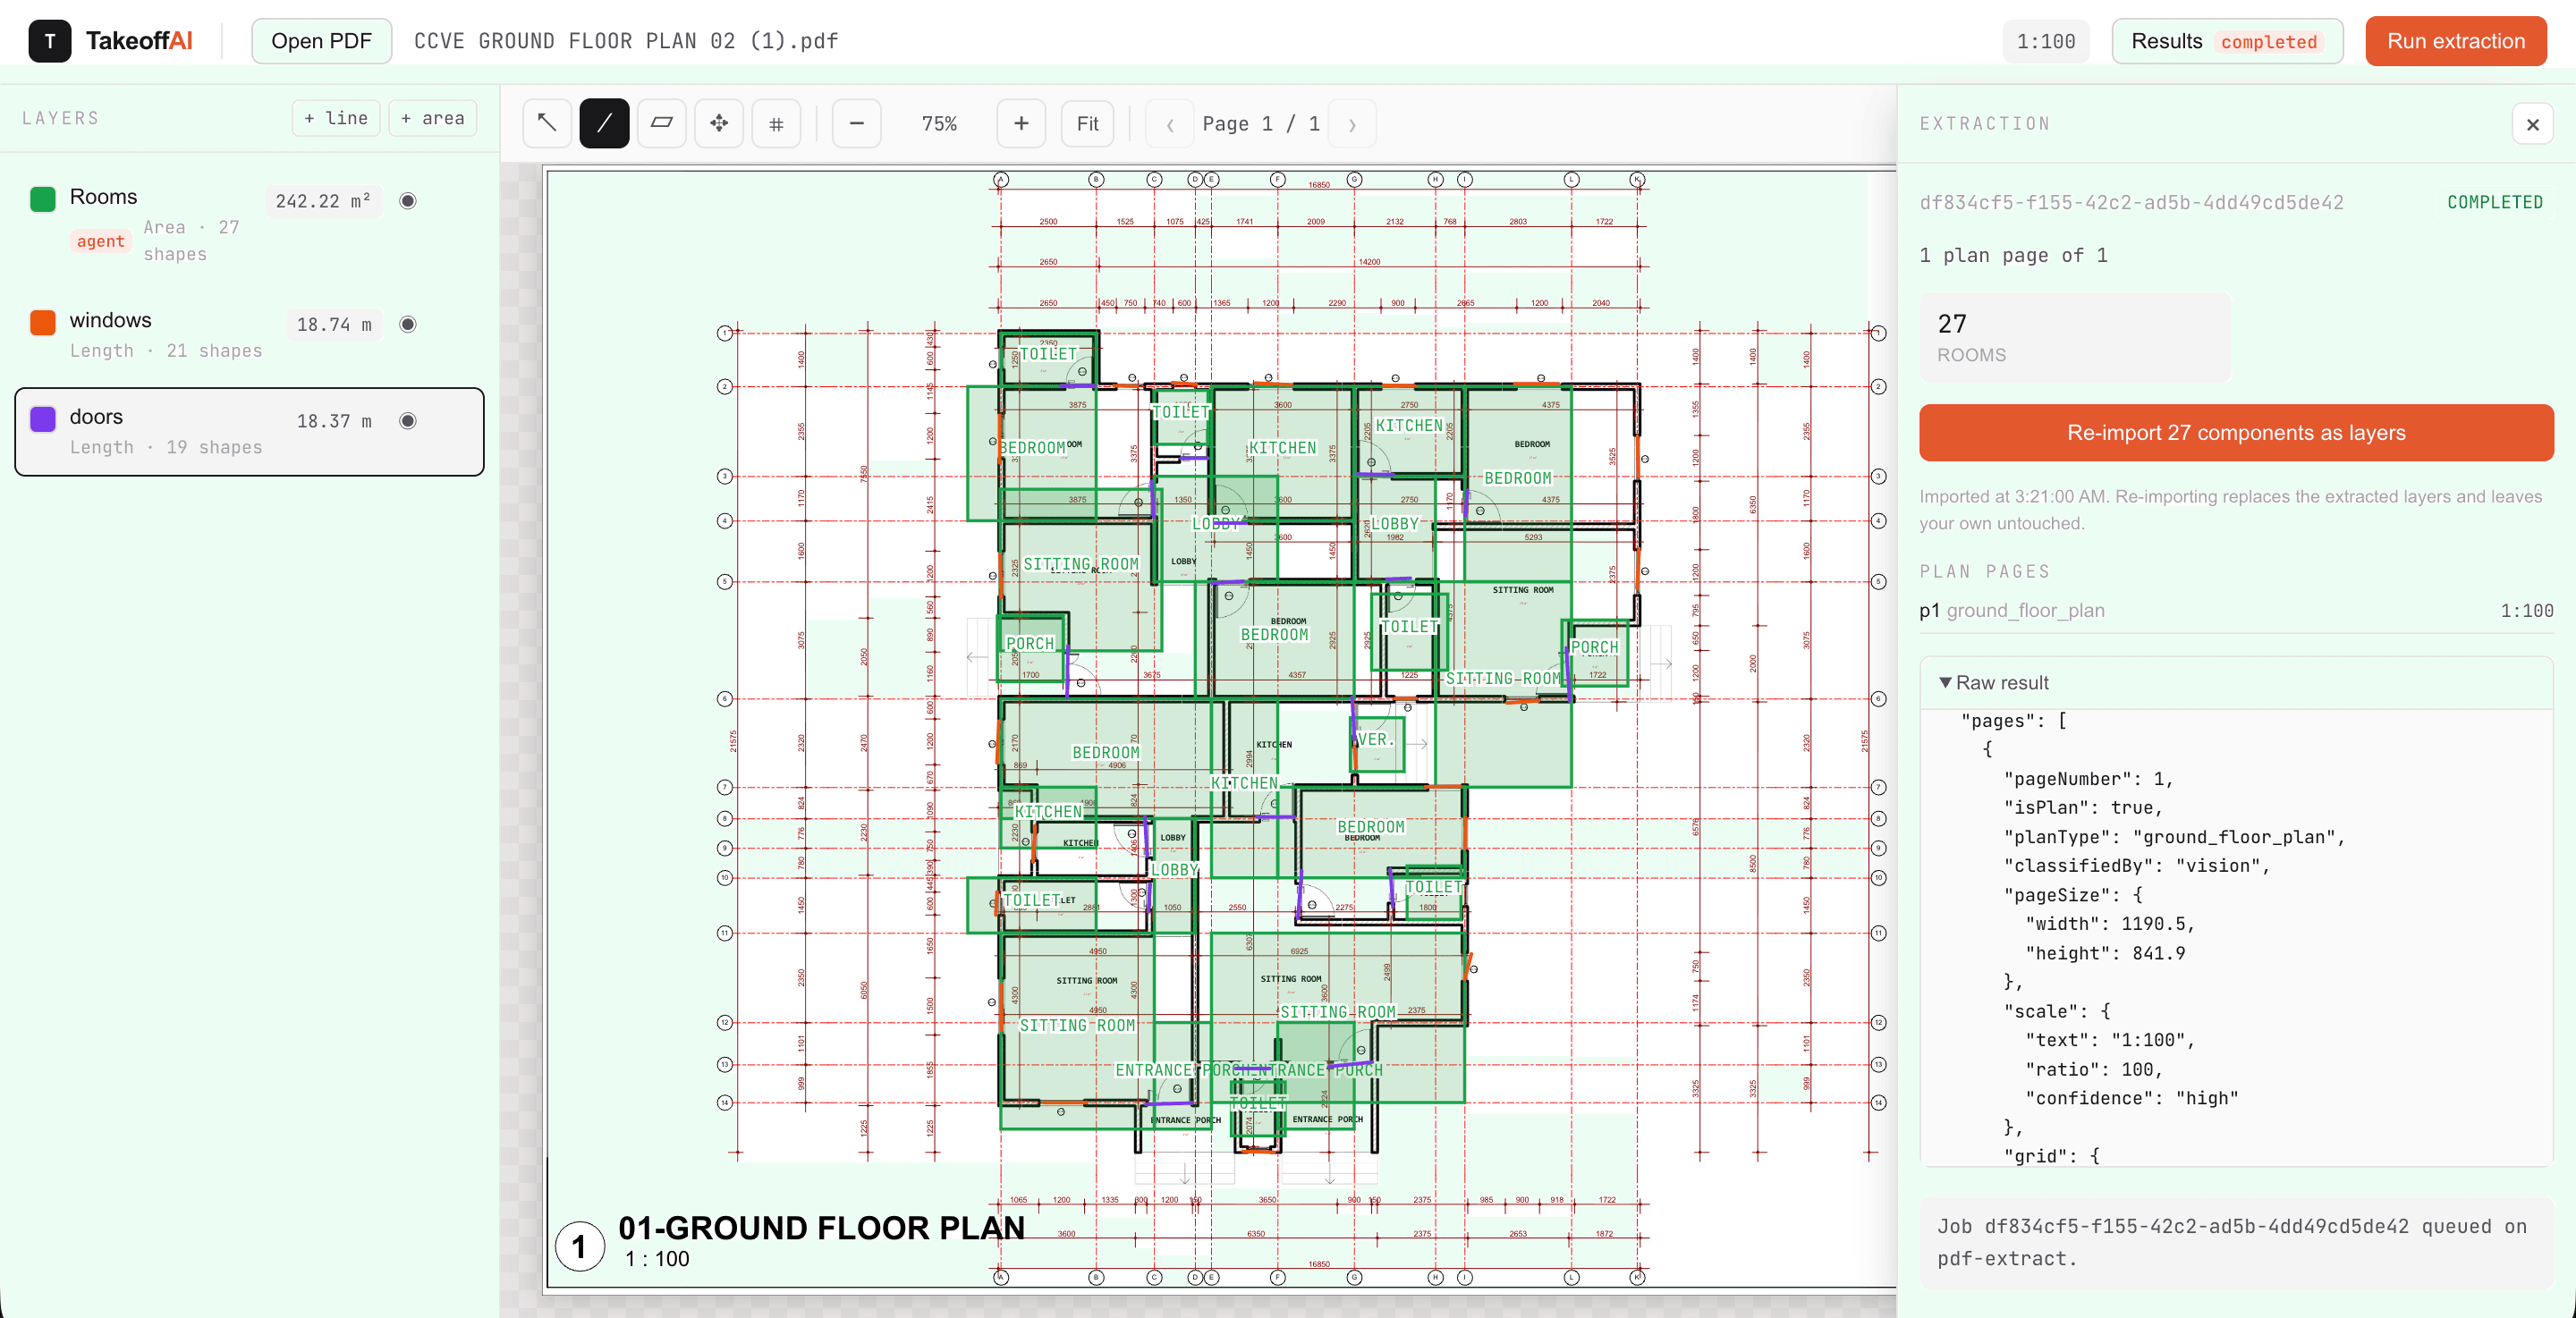The image size is (2576, 1318).
Task: Click the 1:100 scale indicator
Action: pyautogui.click(x=2045, y=41)
